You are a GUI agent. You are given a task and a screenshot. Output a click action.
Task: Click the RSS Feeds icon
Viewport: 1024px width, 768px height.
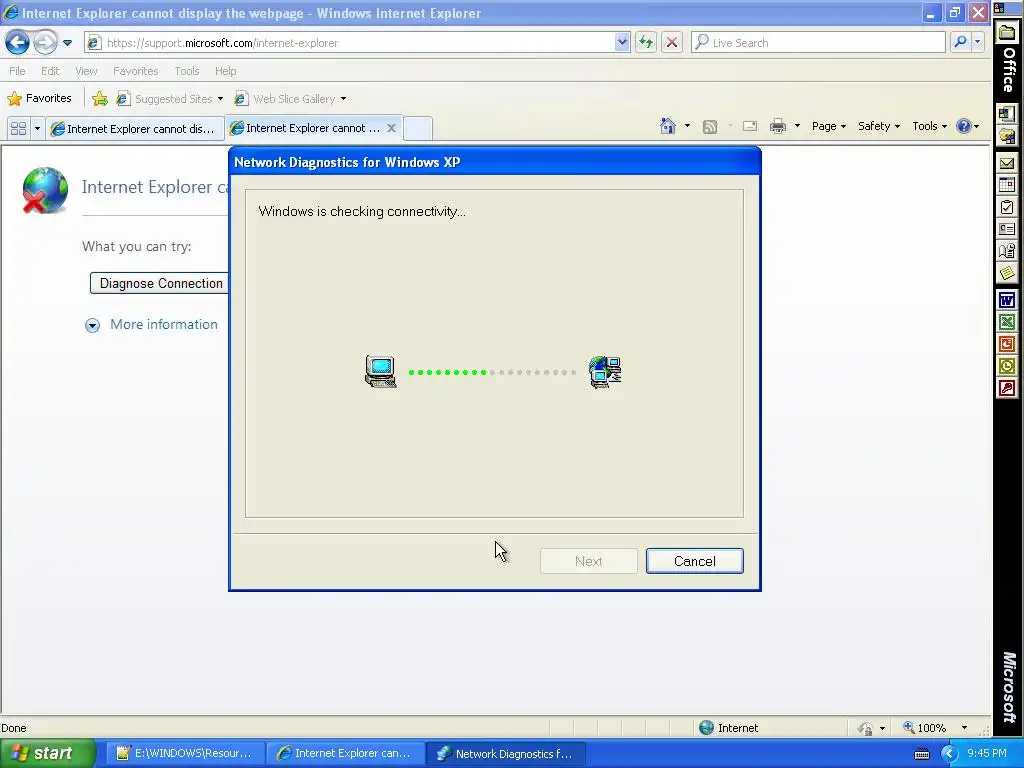point(710,127)
